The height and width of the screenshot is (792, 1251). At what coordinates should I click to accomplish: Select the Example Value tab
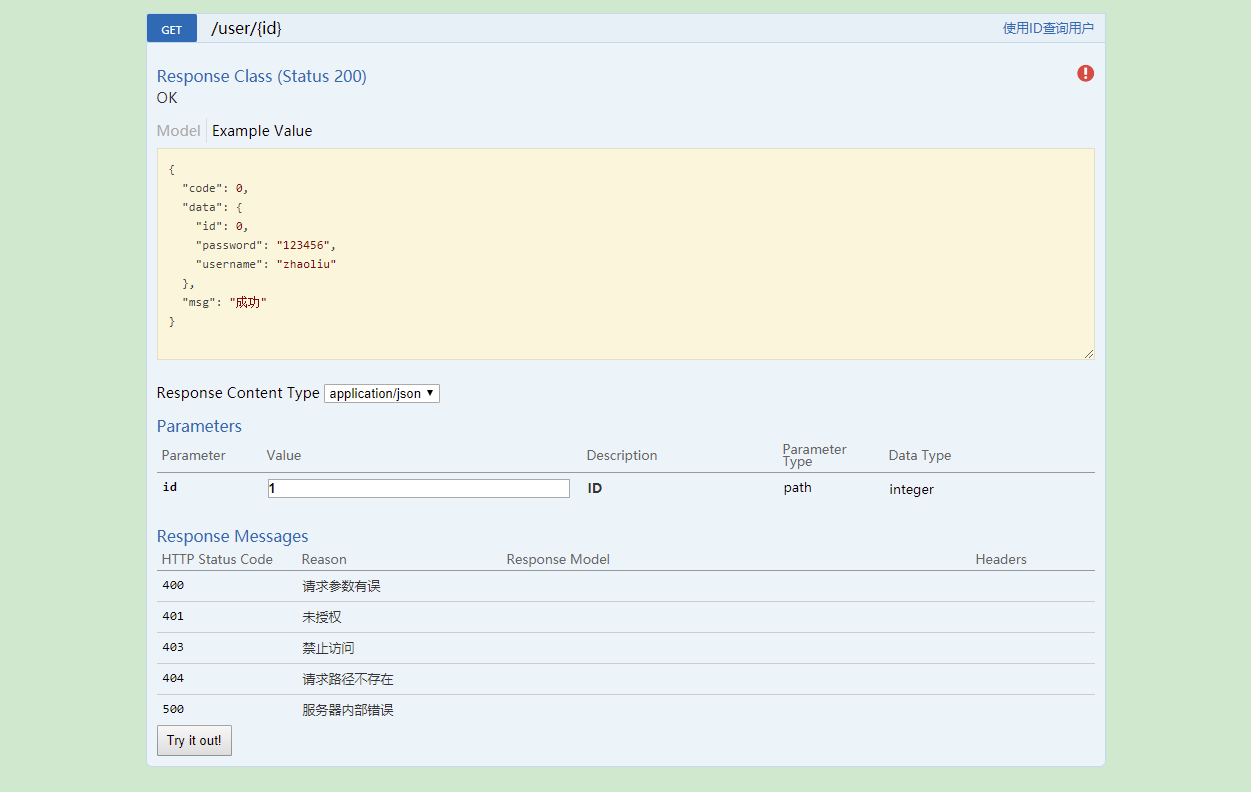(262, 131)
